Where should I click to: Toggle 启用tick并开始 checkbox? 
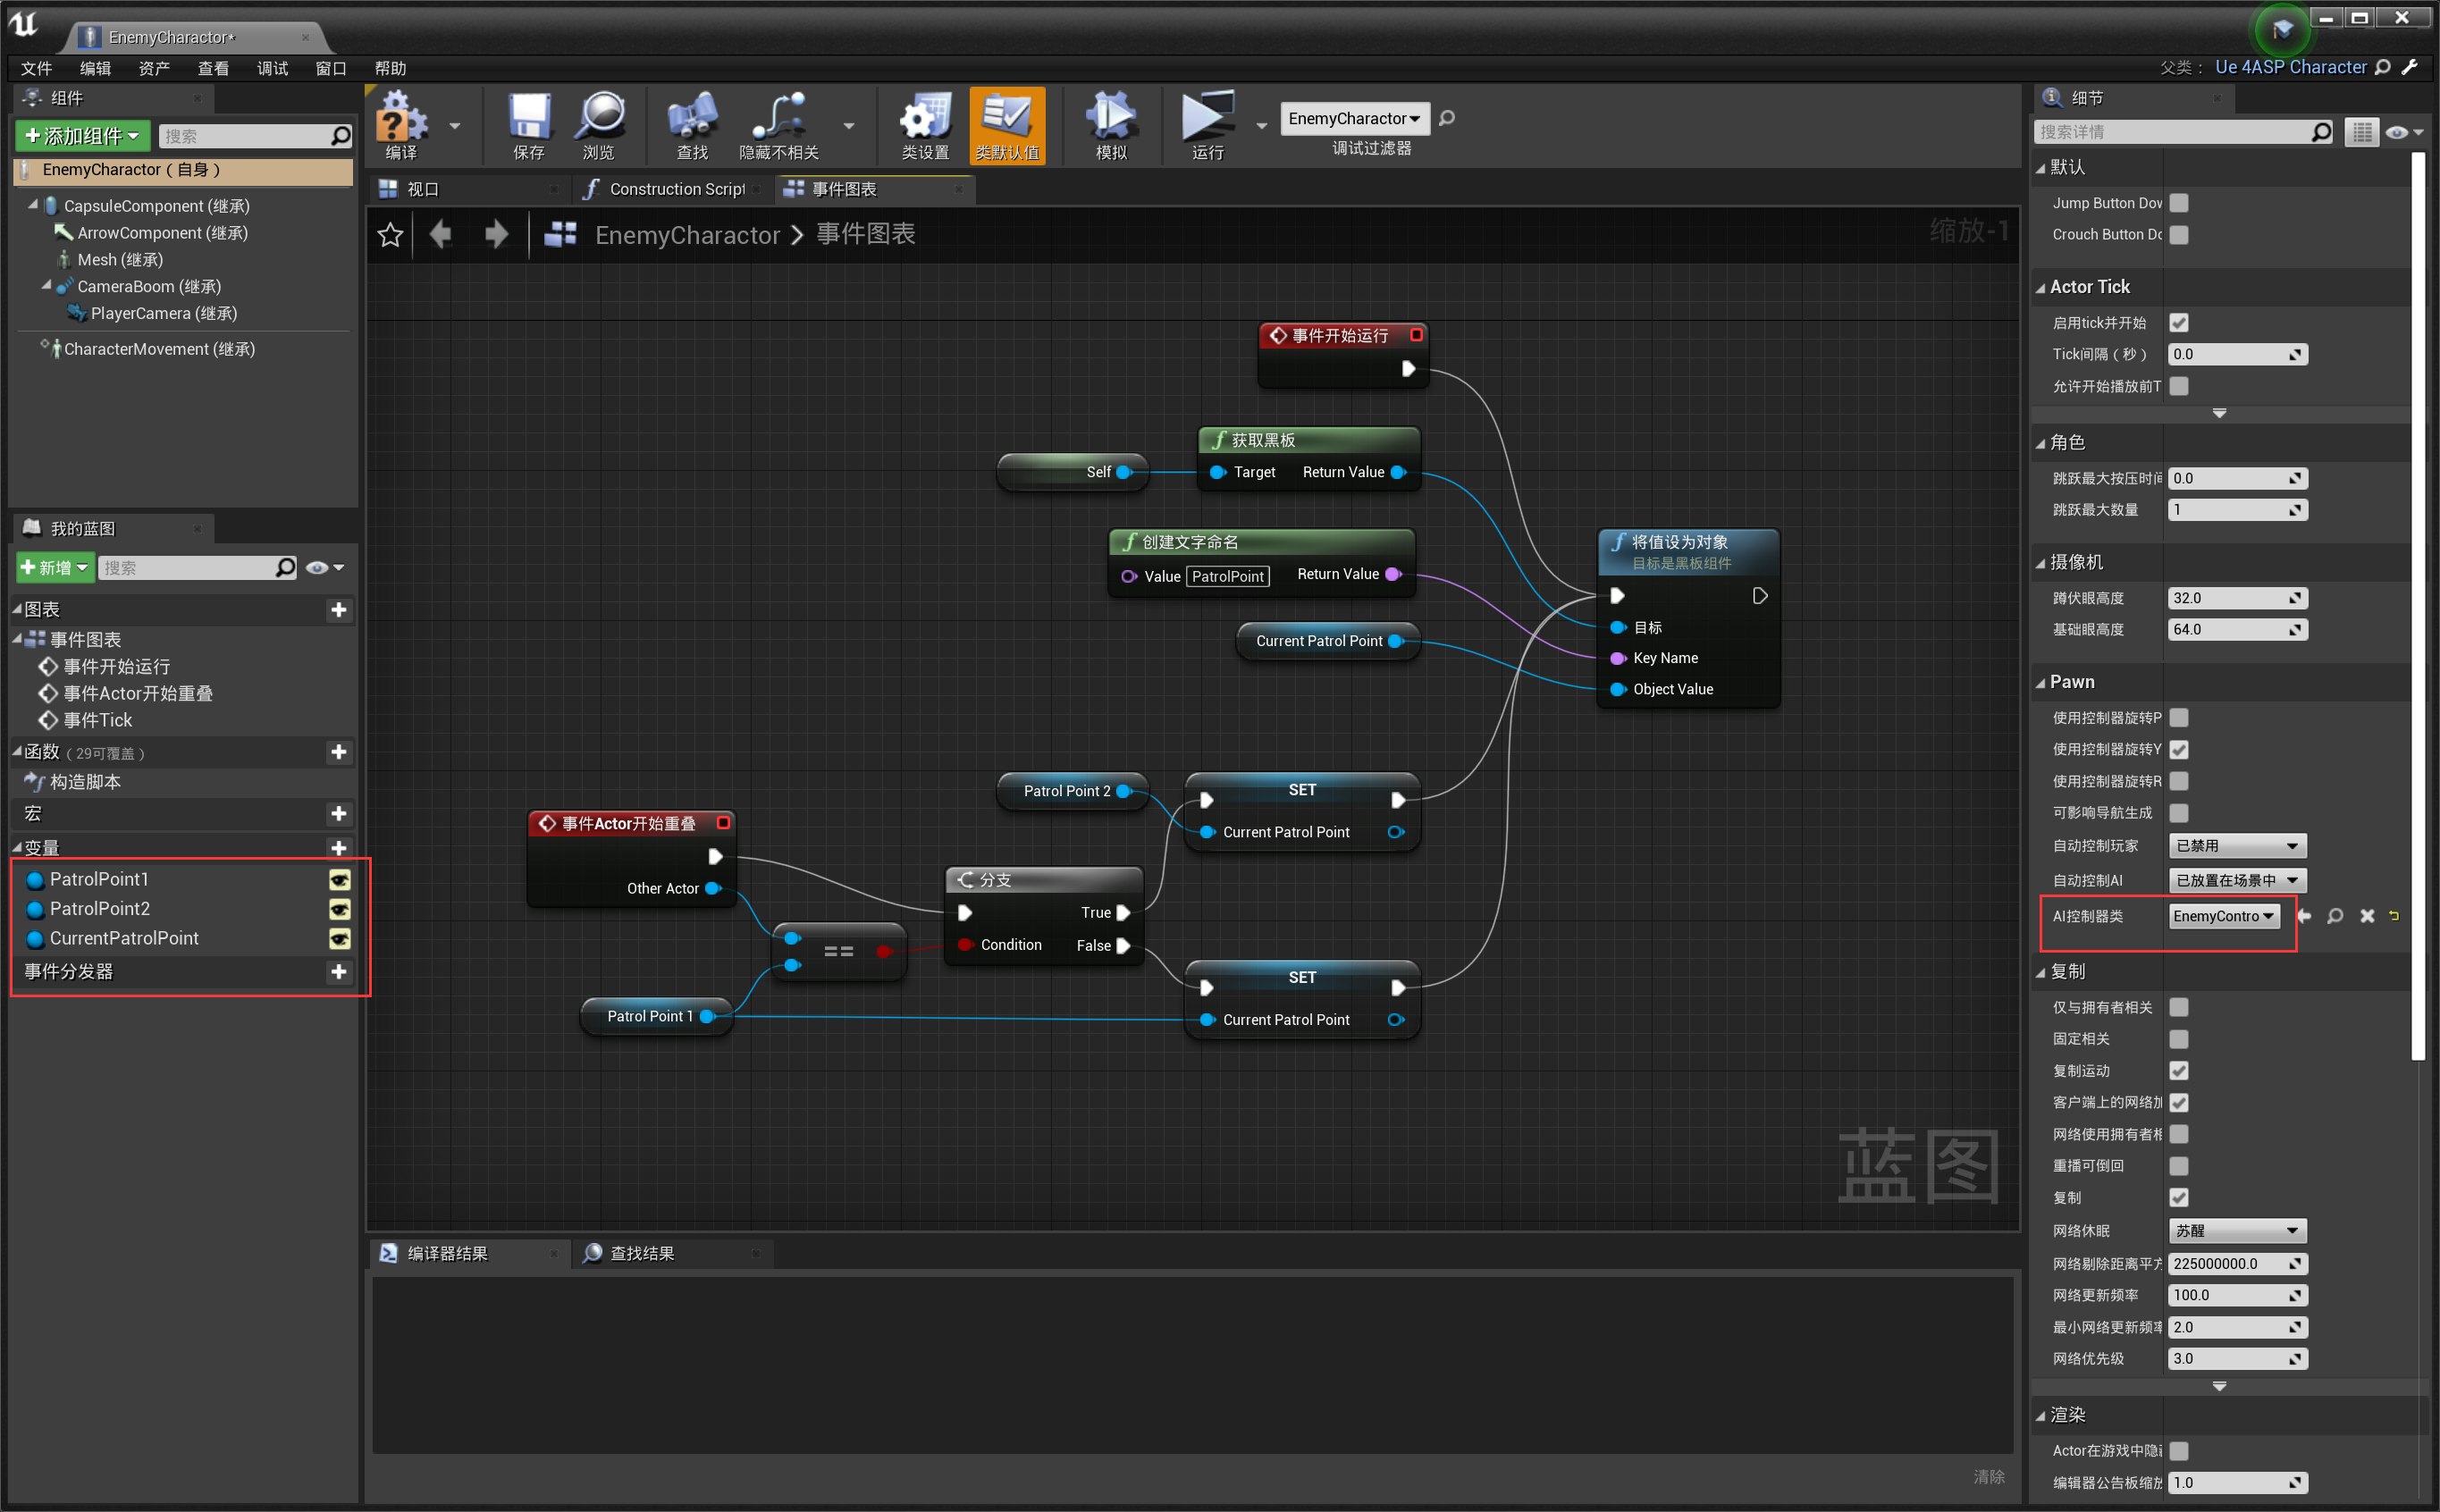(x=2180, y=322)
